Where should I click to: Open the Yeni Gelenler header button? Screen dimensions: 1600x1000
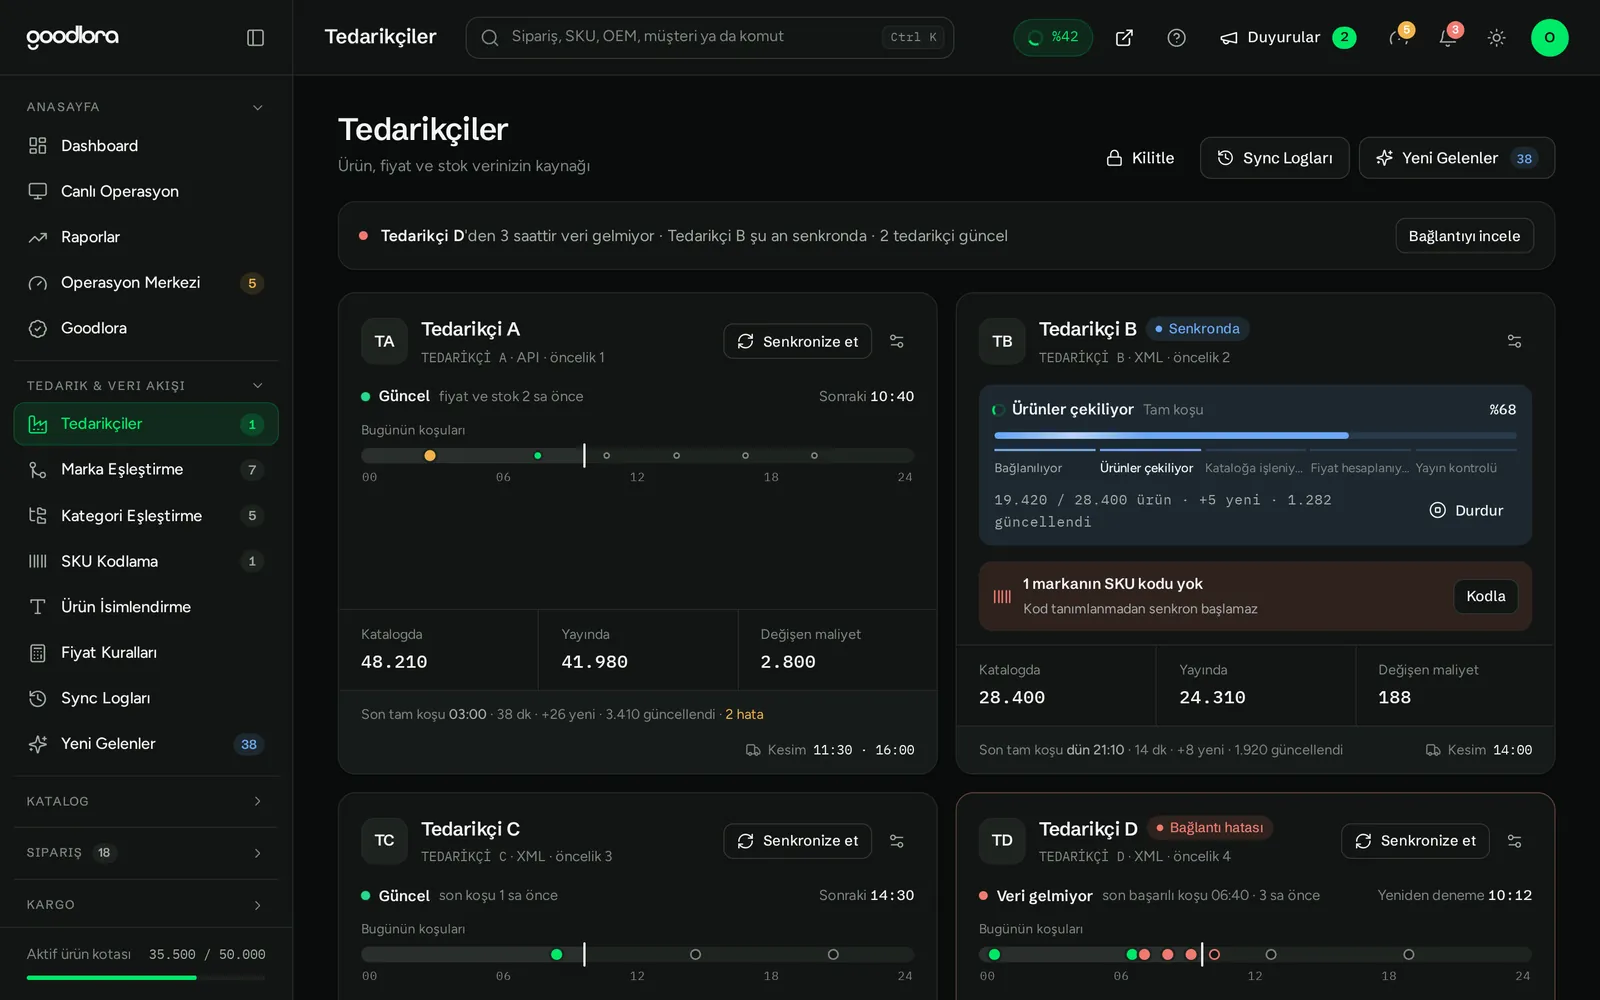pos(1456,158)
